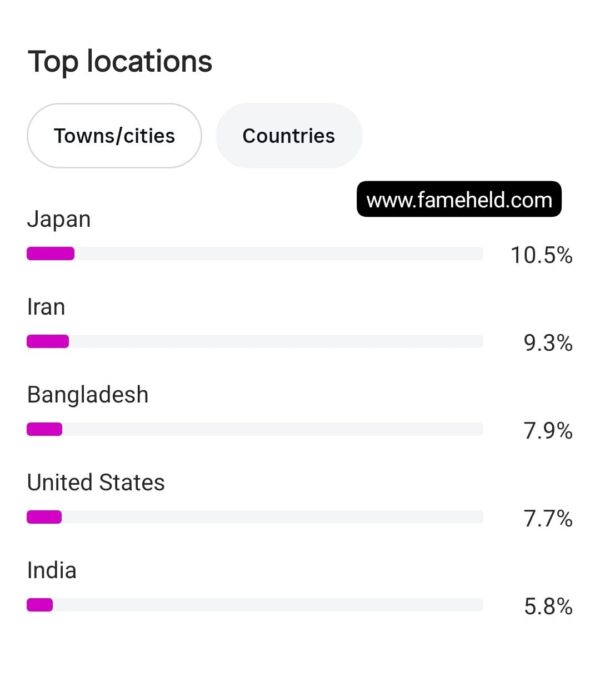The height and width of the screenshot is (681, 600).
Task: Click the 7.9% value for Bangladesh
Action: [548, 431]
